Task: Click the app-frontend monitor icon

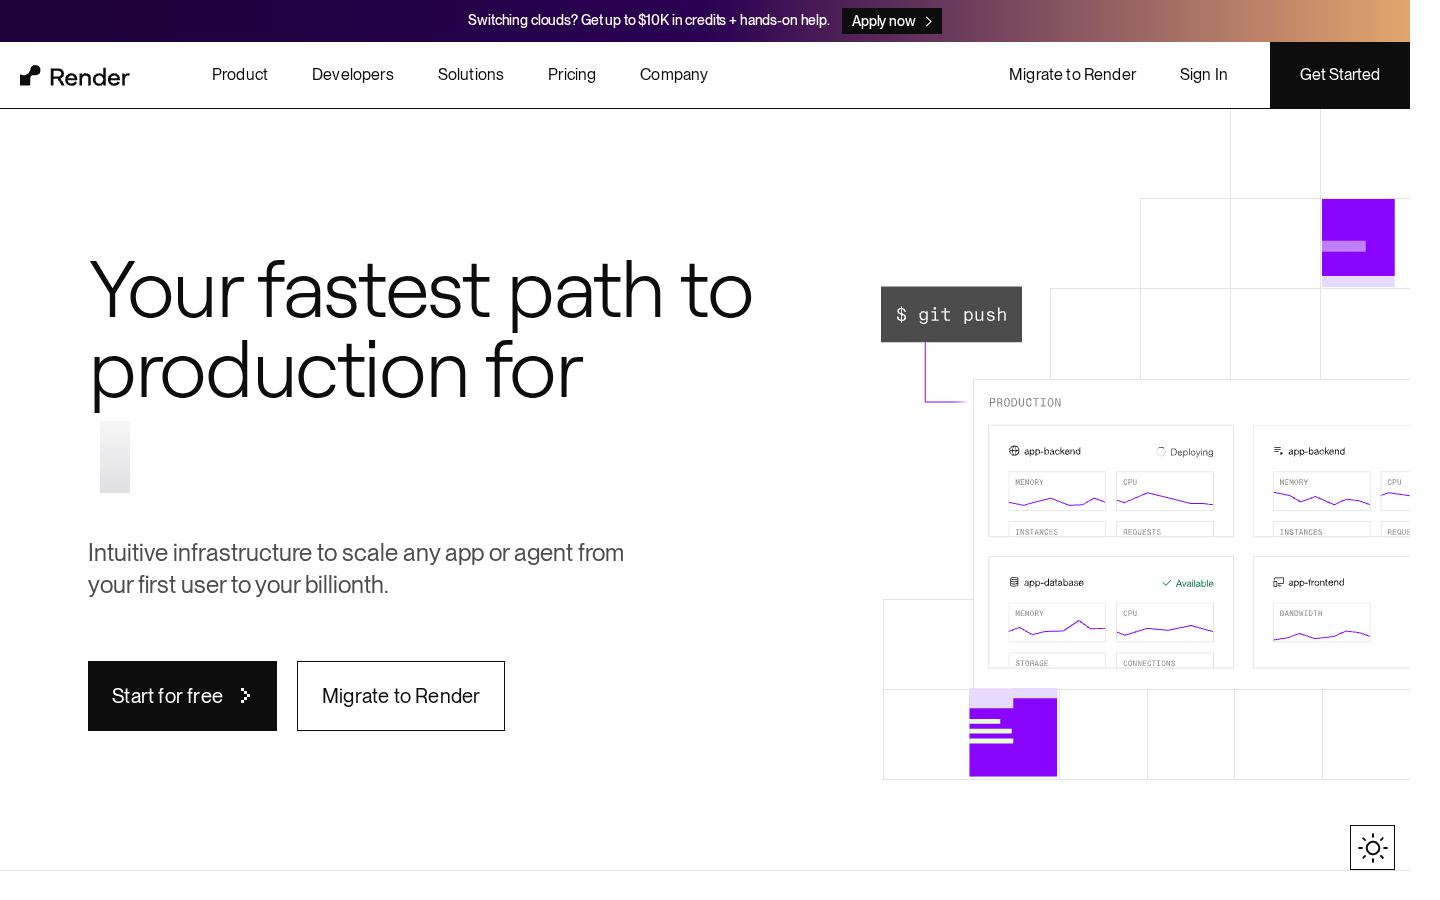Action: pyautogui.click(x=1278, y=582)
